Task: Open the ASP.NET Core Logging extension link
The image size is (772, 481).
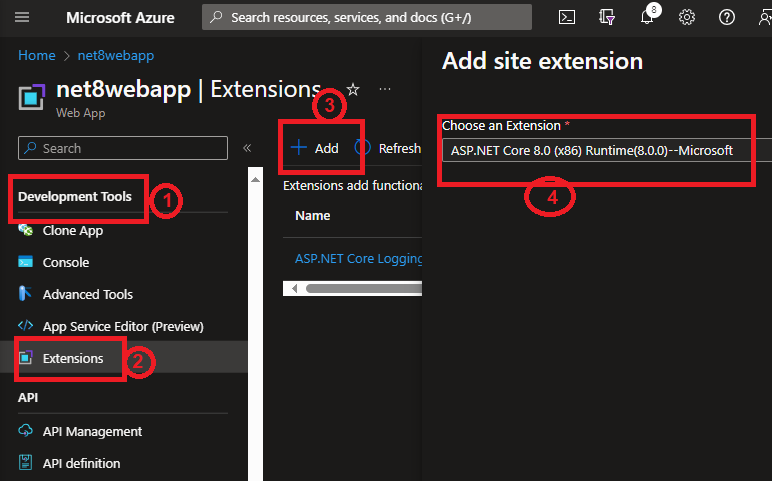Action: point(358,258)
